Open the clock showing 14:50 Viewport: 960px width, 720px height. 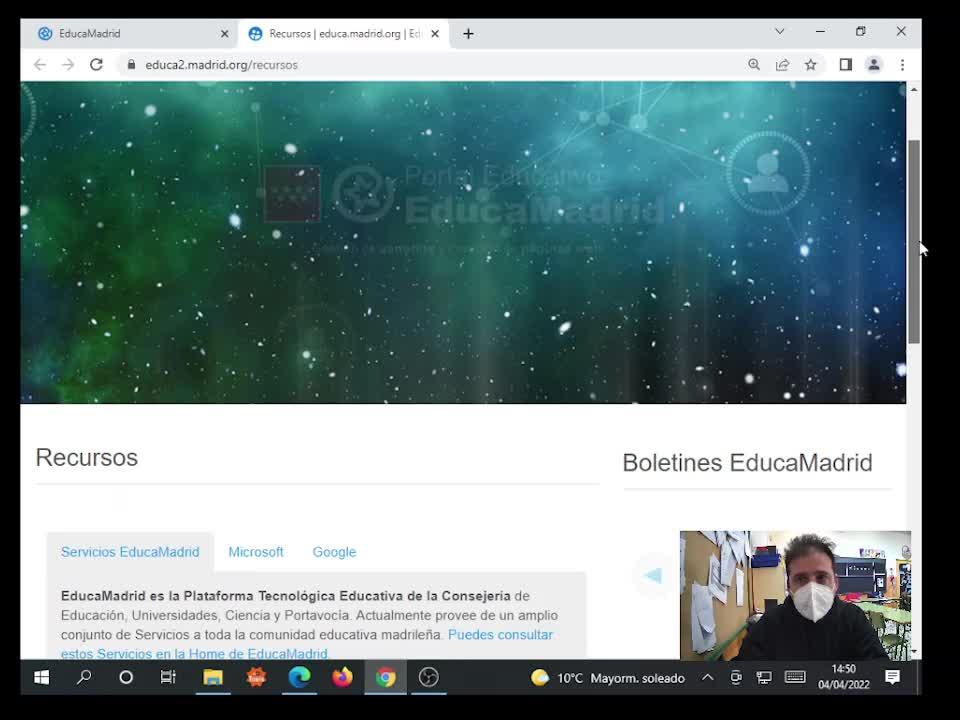coord(844,677)
